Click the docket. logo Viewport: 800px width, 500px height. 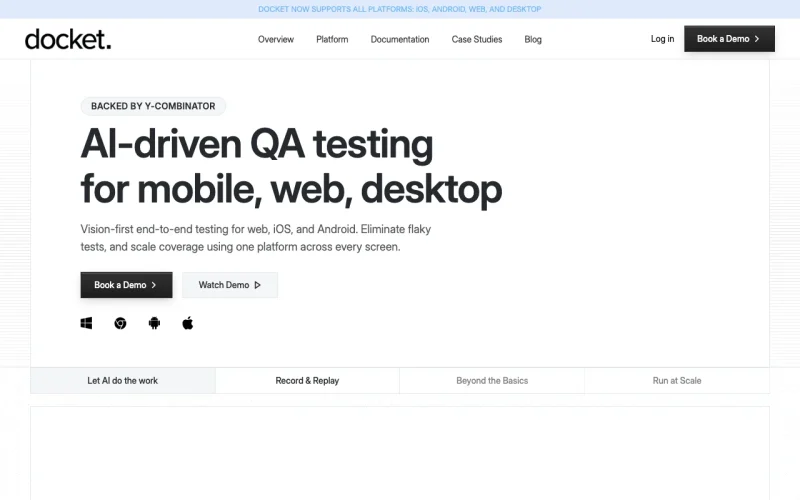click(68, 39)
